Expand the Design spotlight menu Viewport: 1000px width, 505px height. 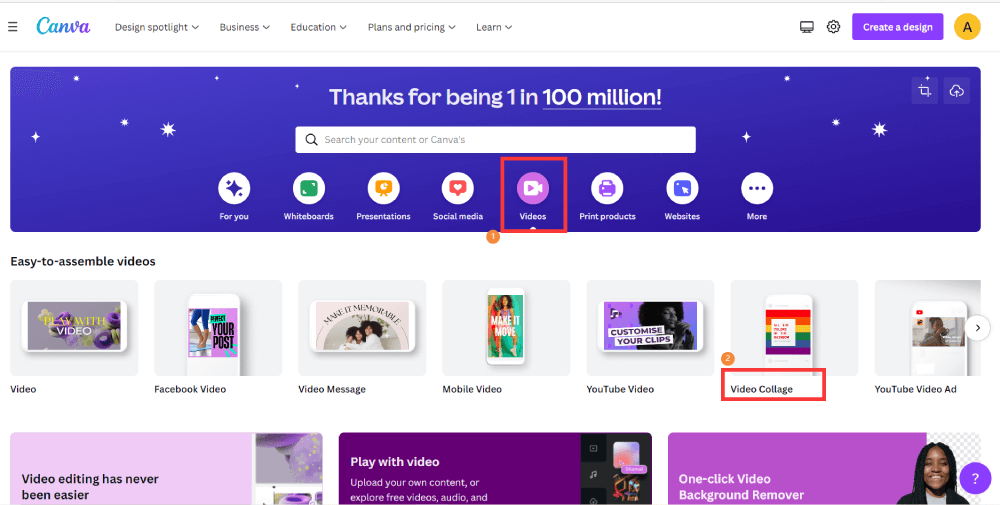(157, 27)
